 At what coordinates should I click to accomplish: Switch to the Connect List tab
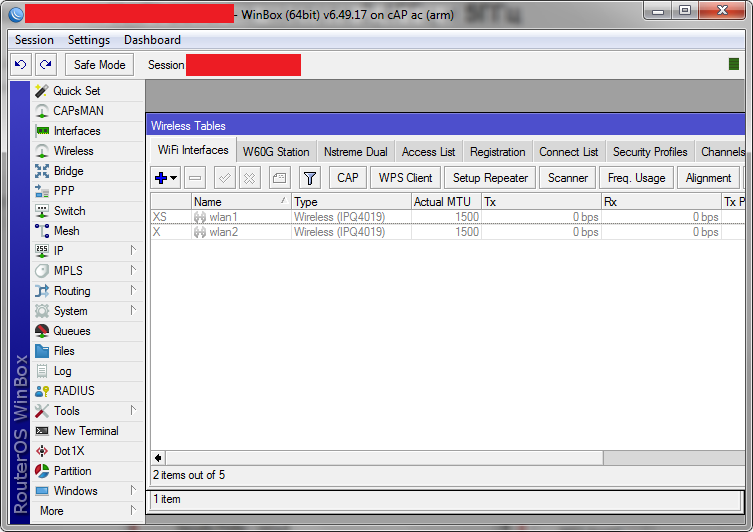click(x=569, y=152)
